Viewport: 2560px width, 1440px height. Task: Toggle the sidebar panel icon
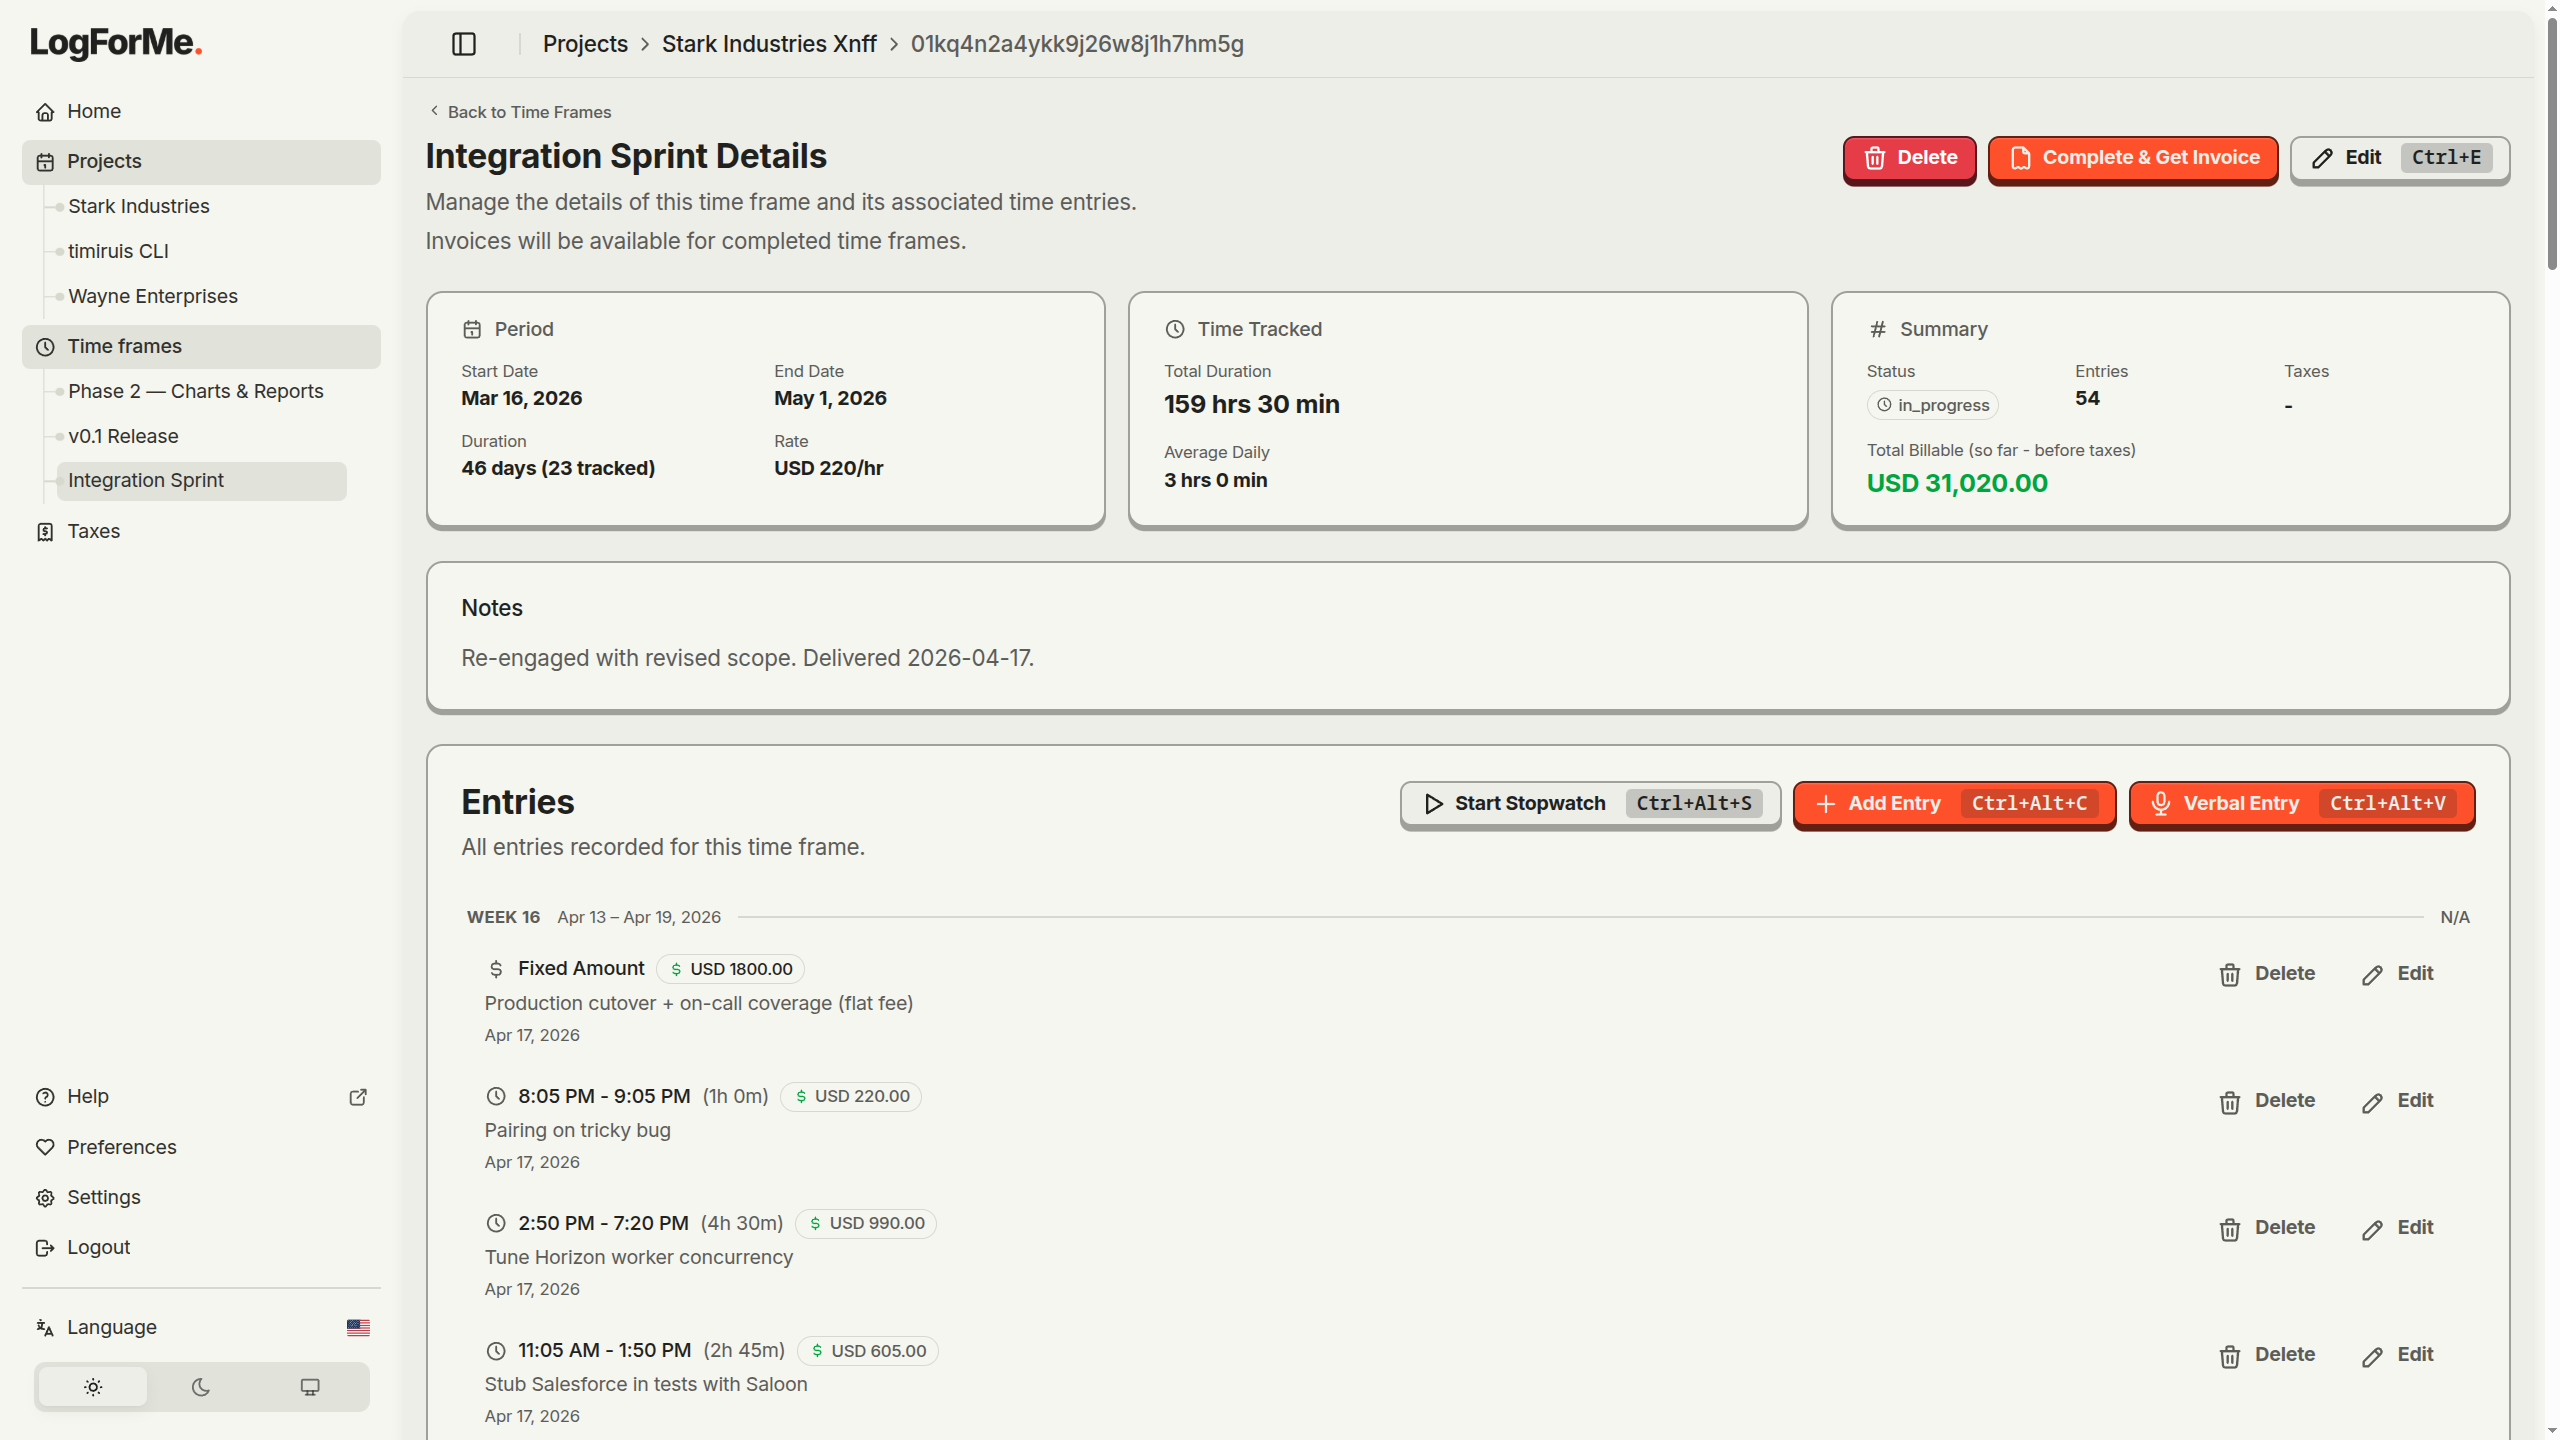pyautogui.click(x=463, y=44)
